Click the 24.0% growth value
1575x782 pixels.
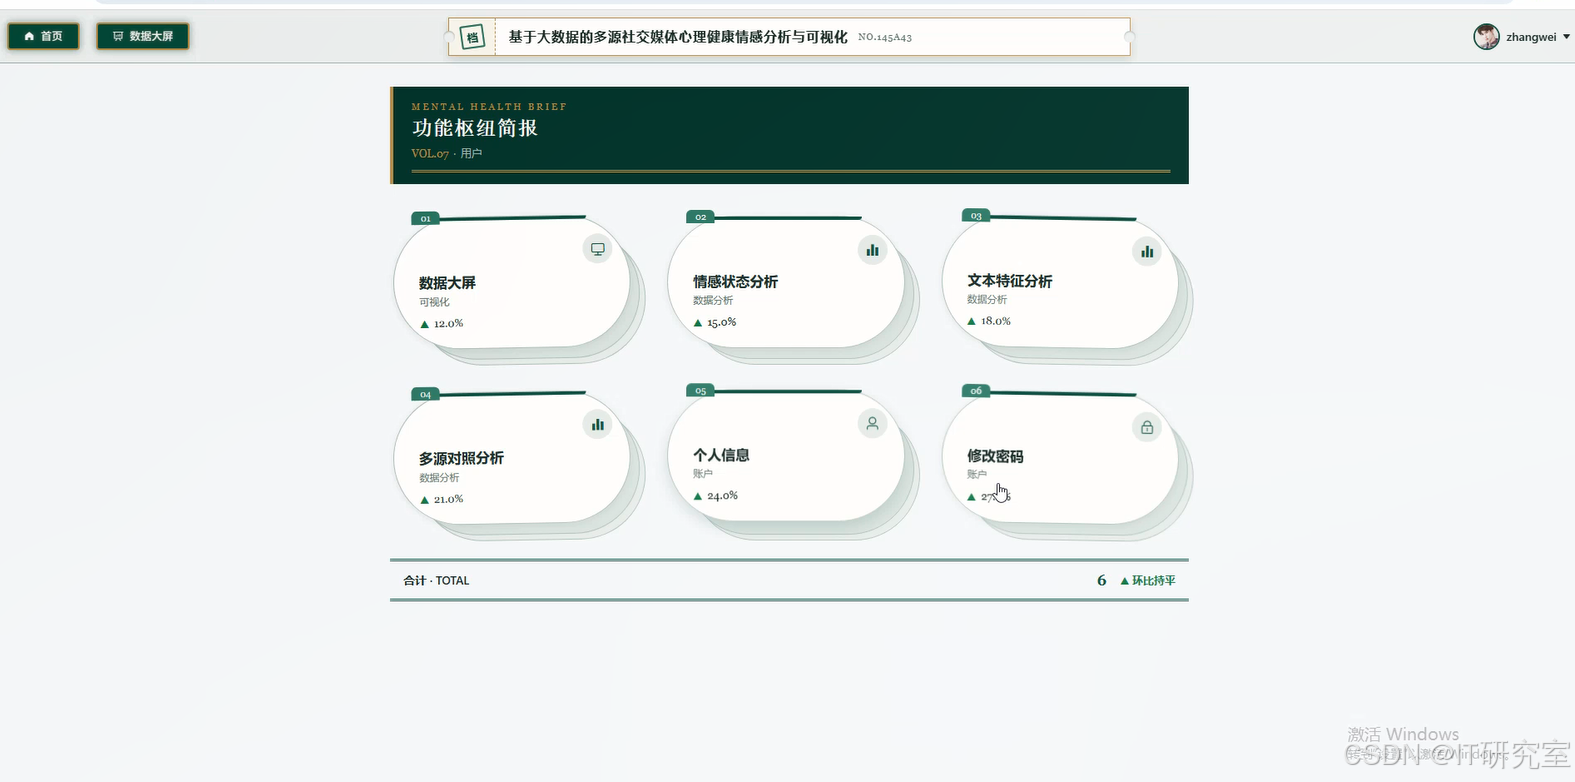pos(722,496)
